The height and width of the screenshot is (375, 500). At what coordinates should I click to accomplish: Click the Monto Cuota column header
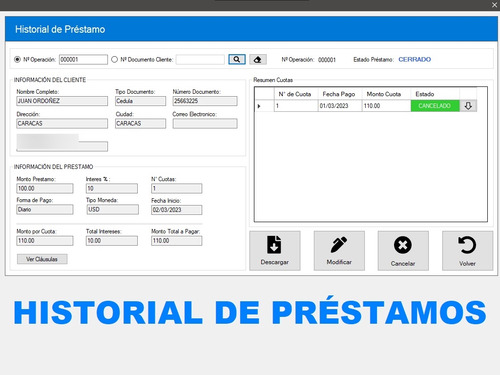386,94
